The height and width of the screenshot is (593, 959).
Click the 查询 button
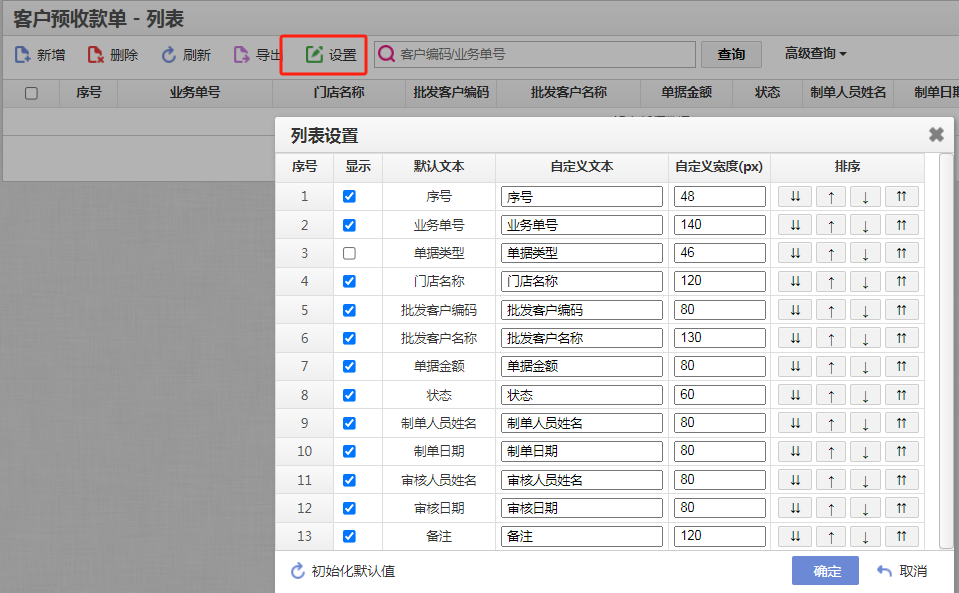731,54
